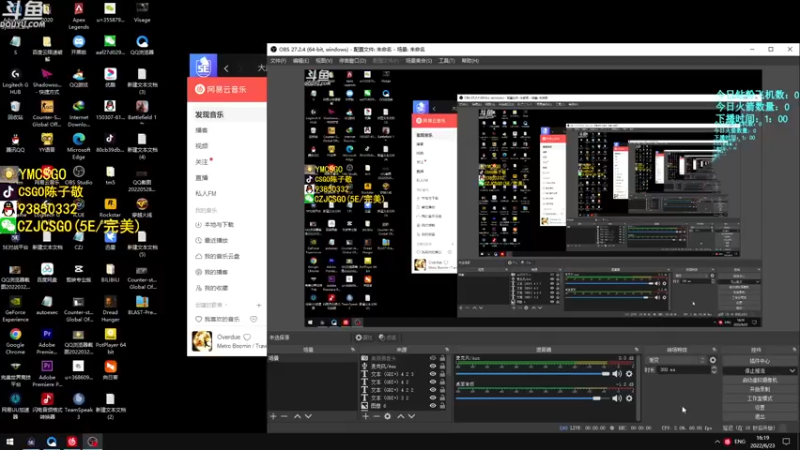
Task: Open settings gear for mic/Aux audio
Action: point(629,374)
